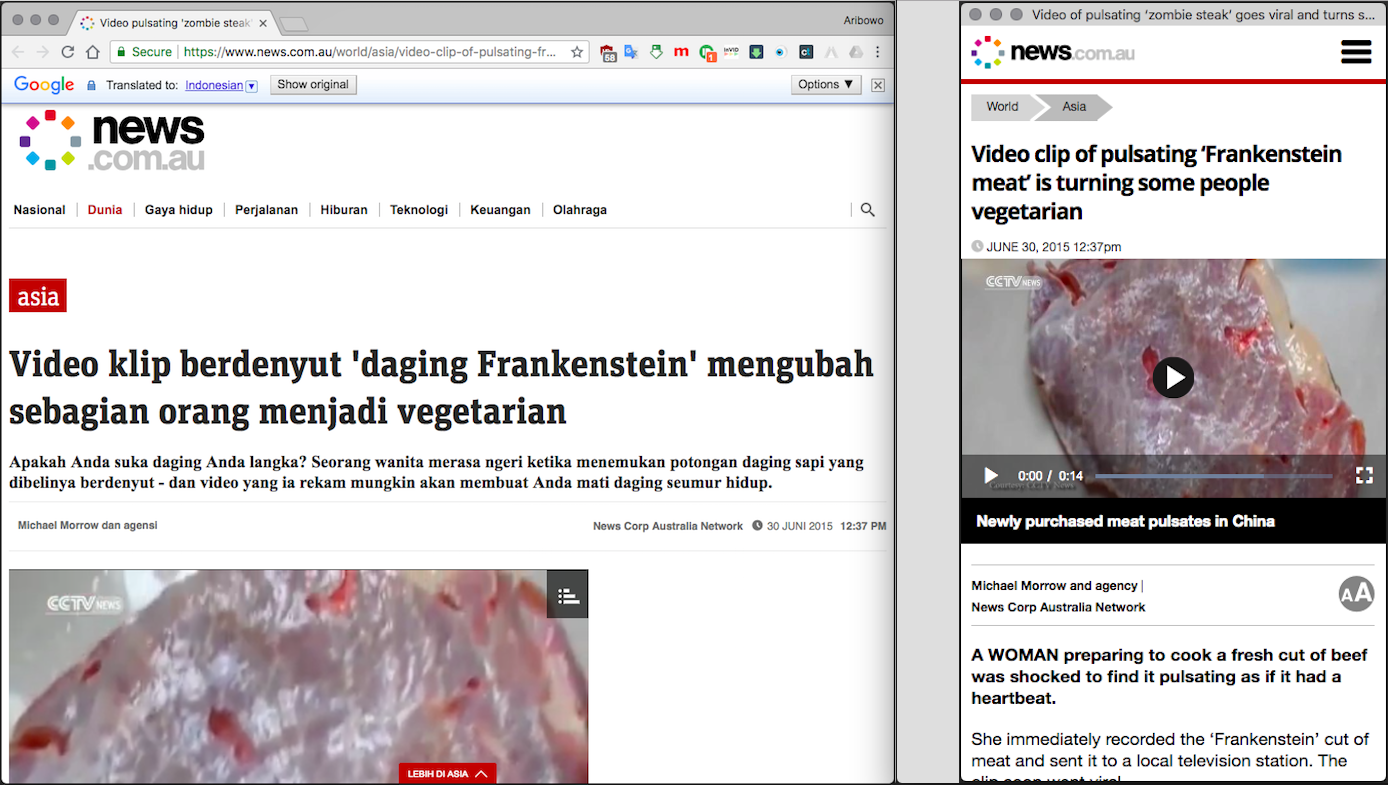
Task: Select the Olahraga nav menu item
Action: click(580, 210)
